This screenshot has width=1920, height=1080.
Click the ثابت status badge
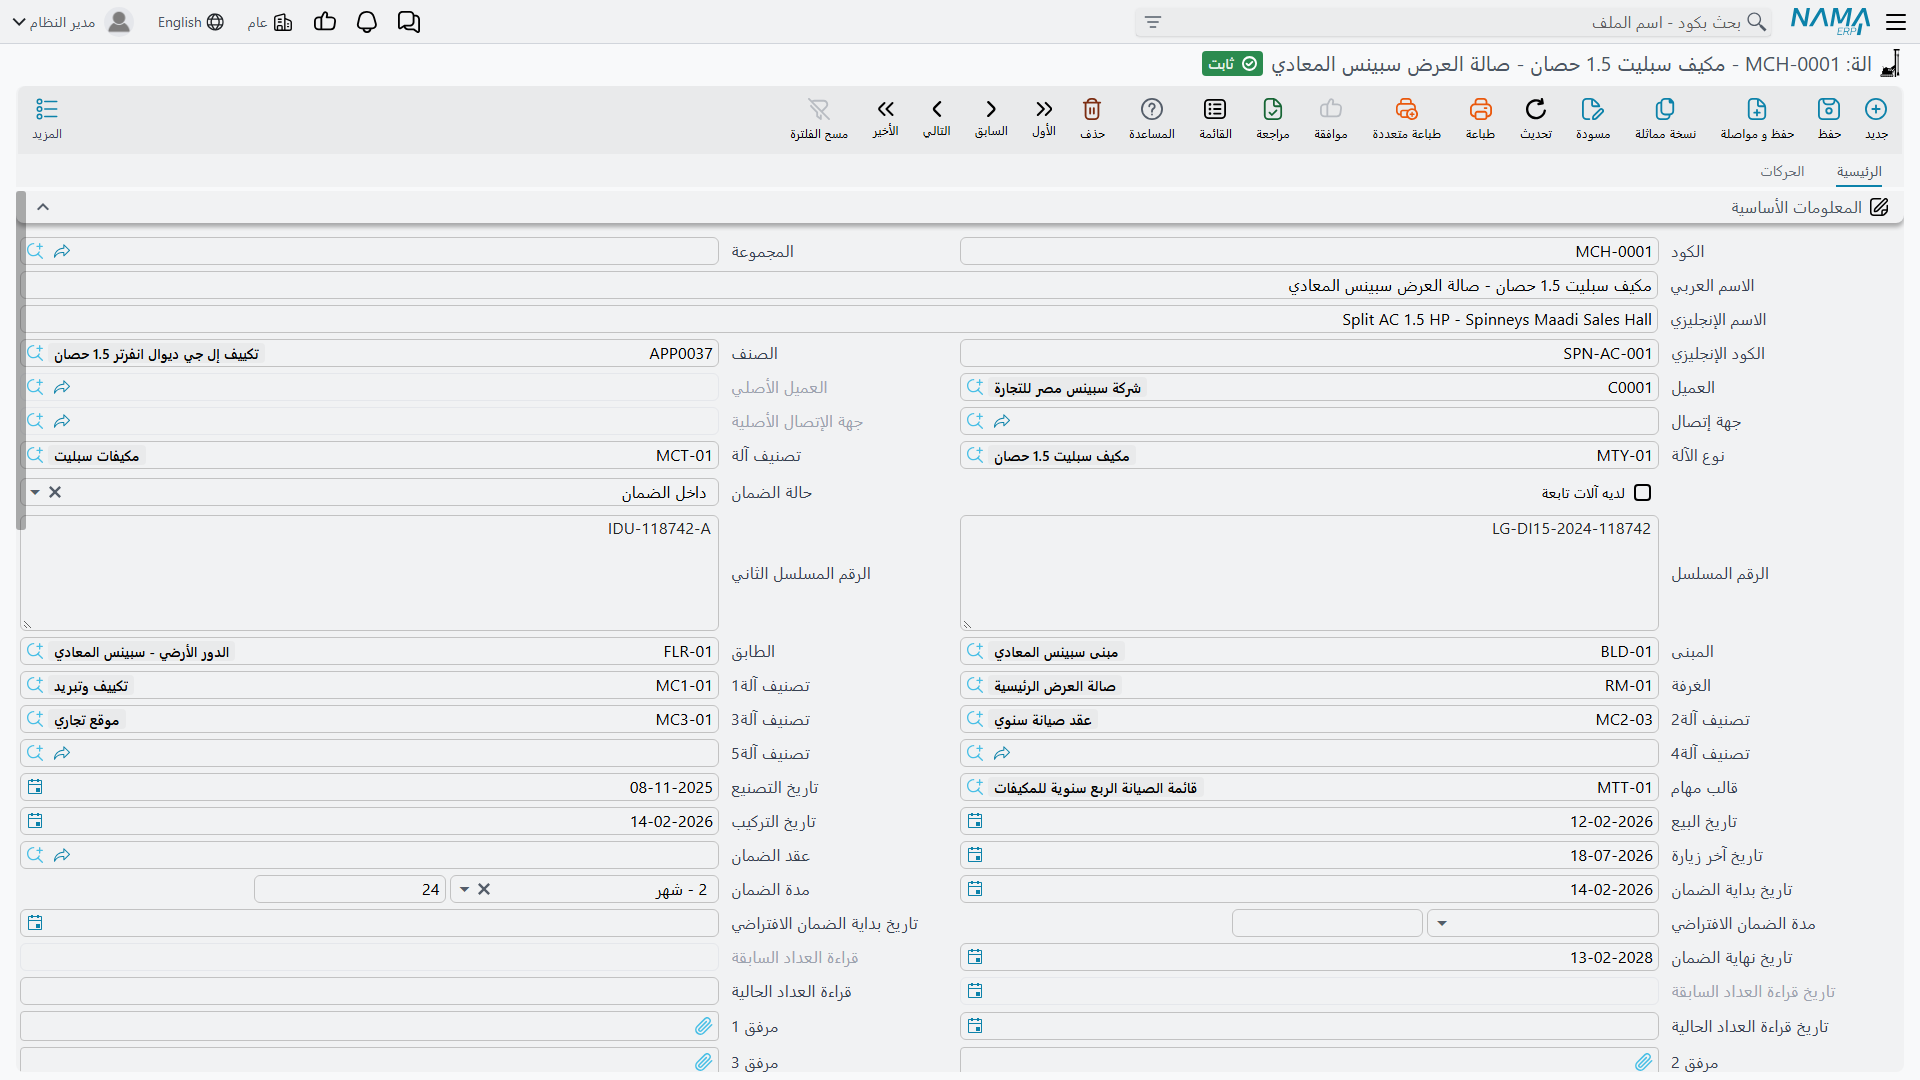tap(1232, 64)
